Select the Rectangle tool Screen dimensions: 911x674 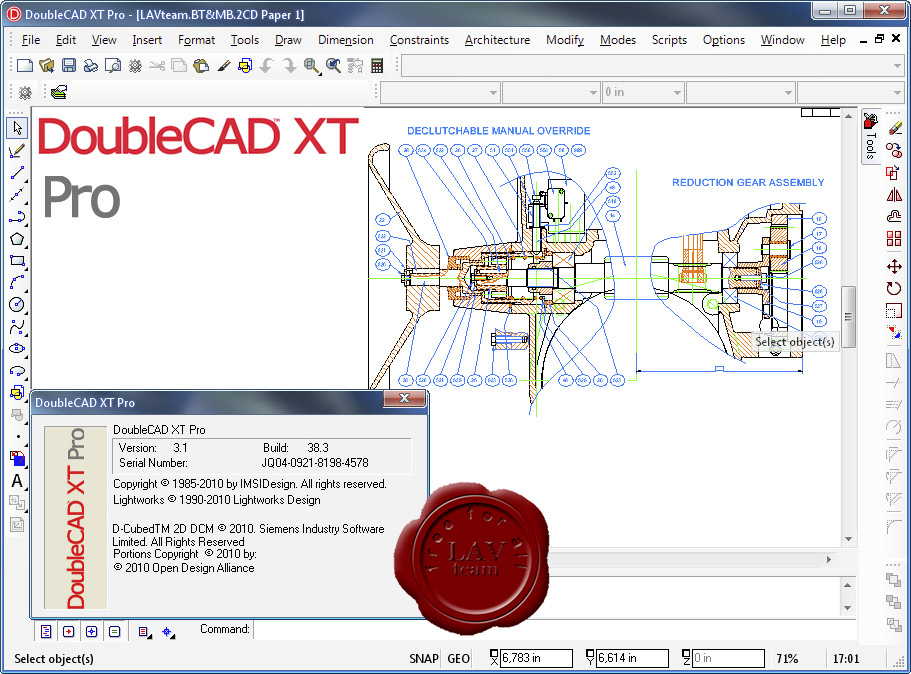pos(17,261)
